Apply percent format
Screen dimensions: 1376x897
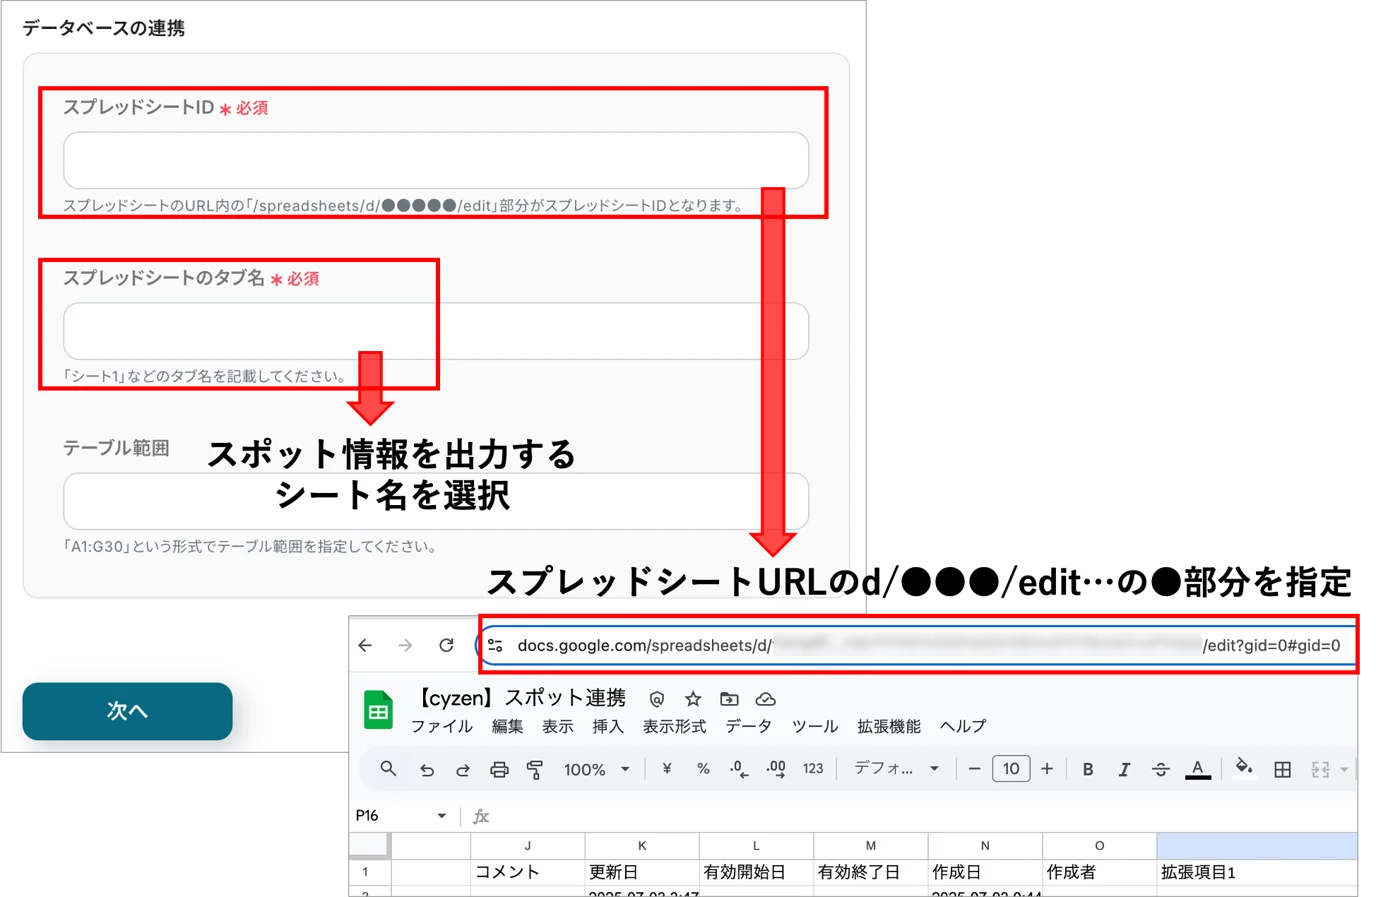pos(703,769)
